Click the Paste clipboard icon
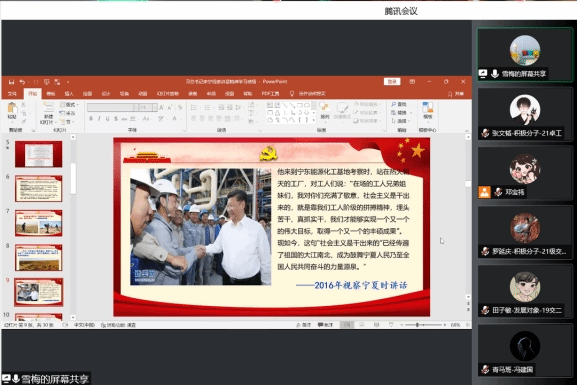Viewport: 578px width, 386px height. pyautogui.click(x=12, y=108)
